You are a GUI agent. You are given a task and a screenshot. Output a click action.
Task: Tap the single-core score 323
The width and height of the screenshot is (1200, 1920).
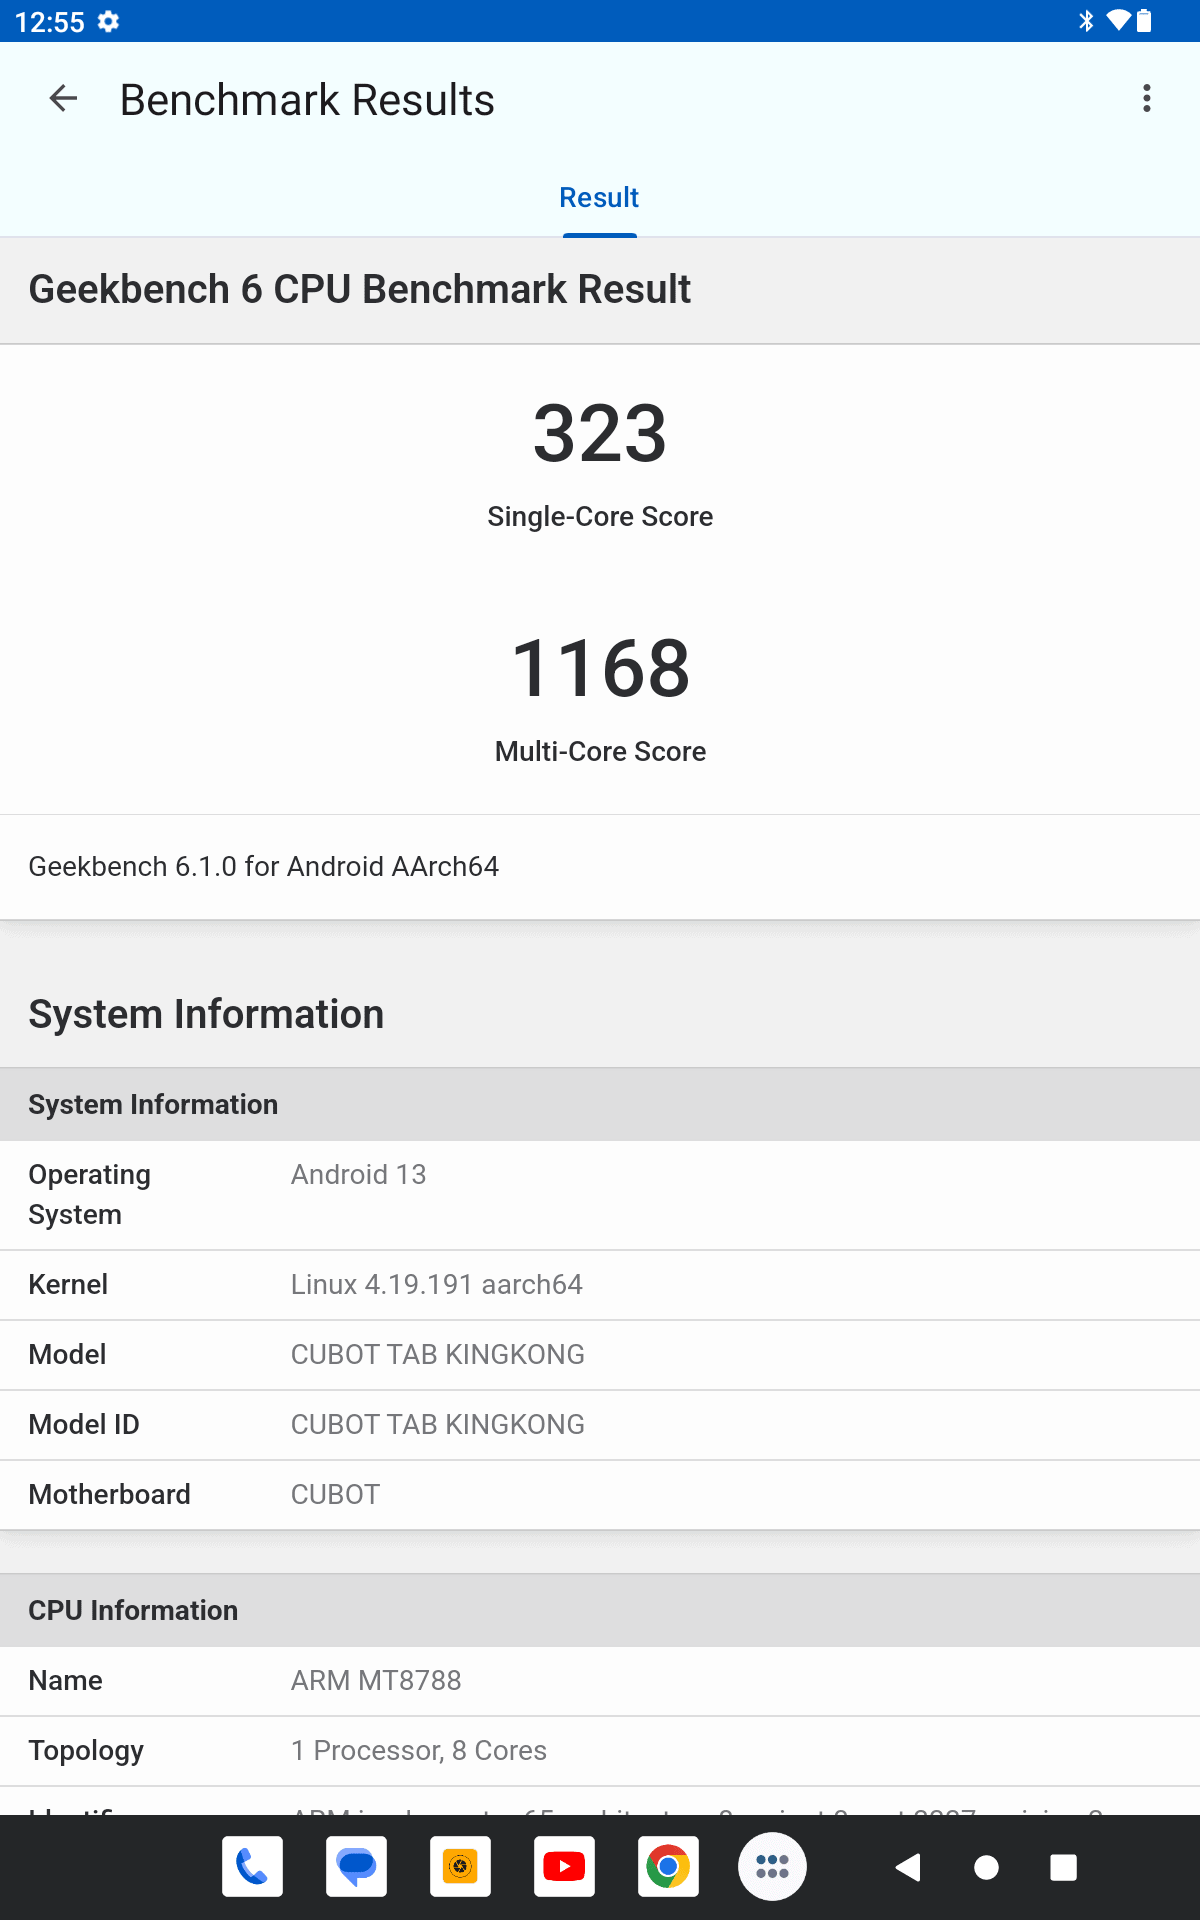(x=600, y=433)
